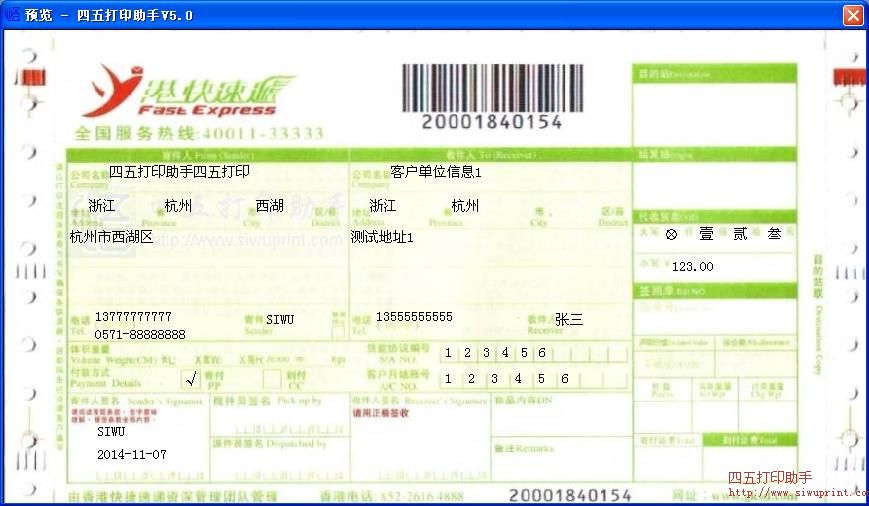Select the sender company name 四五打印助手四五打印
Image resolution: width=869 pixels, height=506 pixels.
179,171
